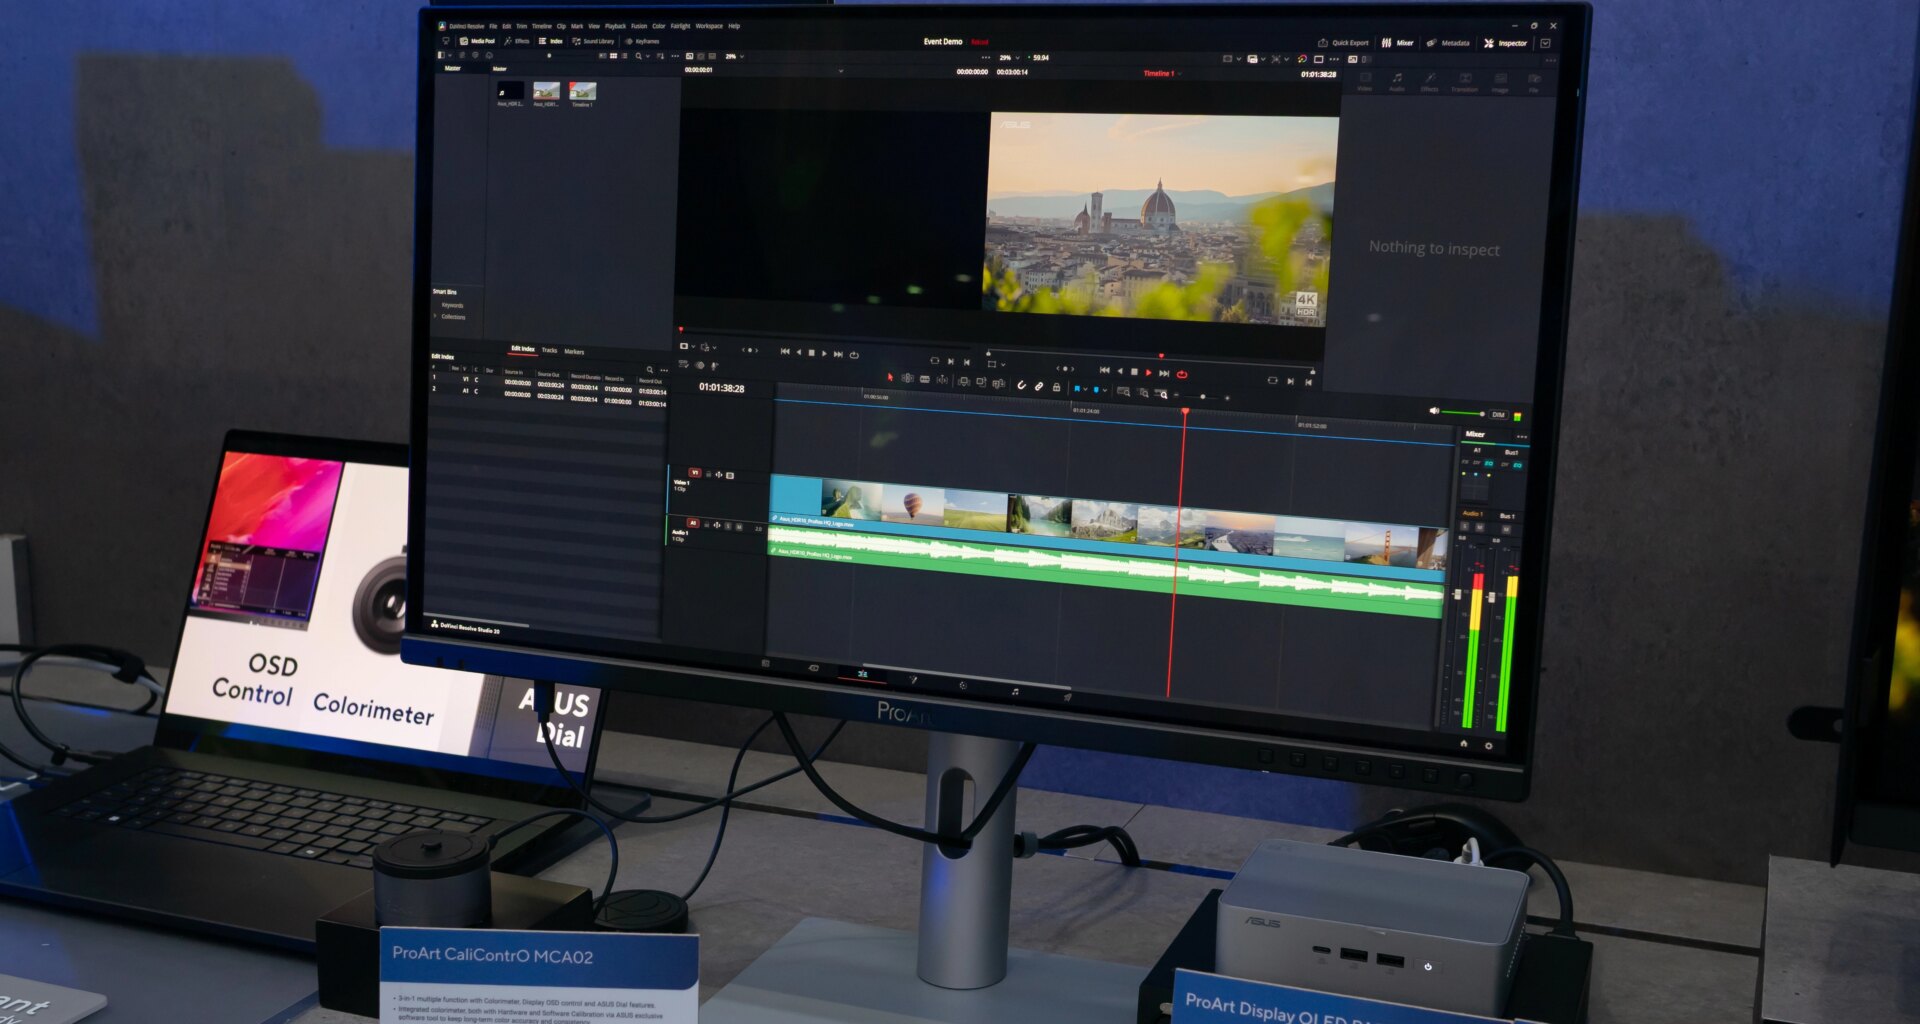Play the source viewer clip

[x=824, y=354]
